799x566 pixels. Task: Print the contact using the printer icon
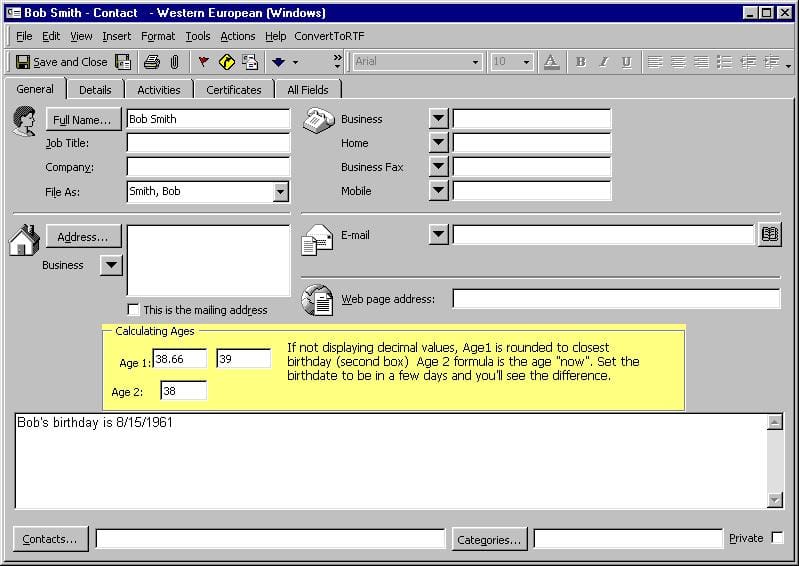[152, 62]
